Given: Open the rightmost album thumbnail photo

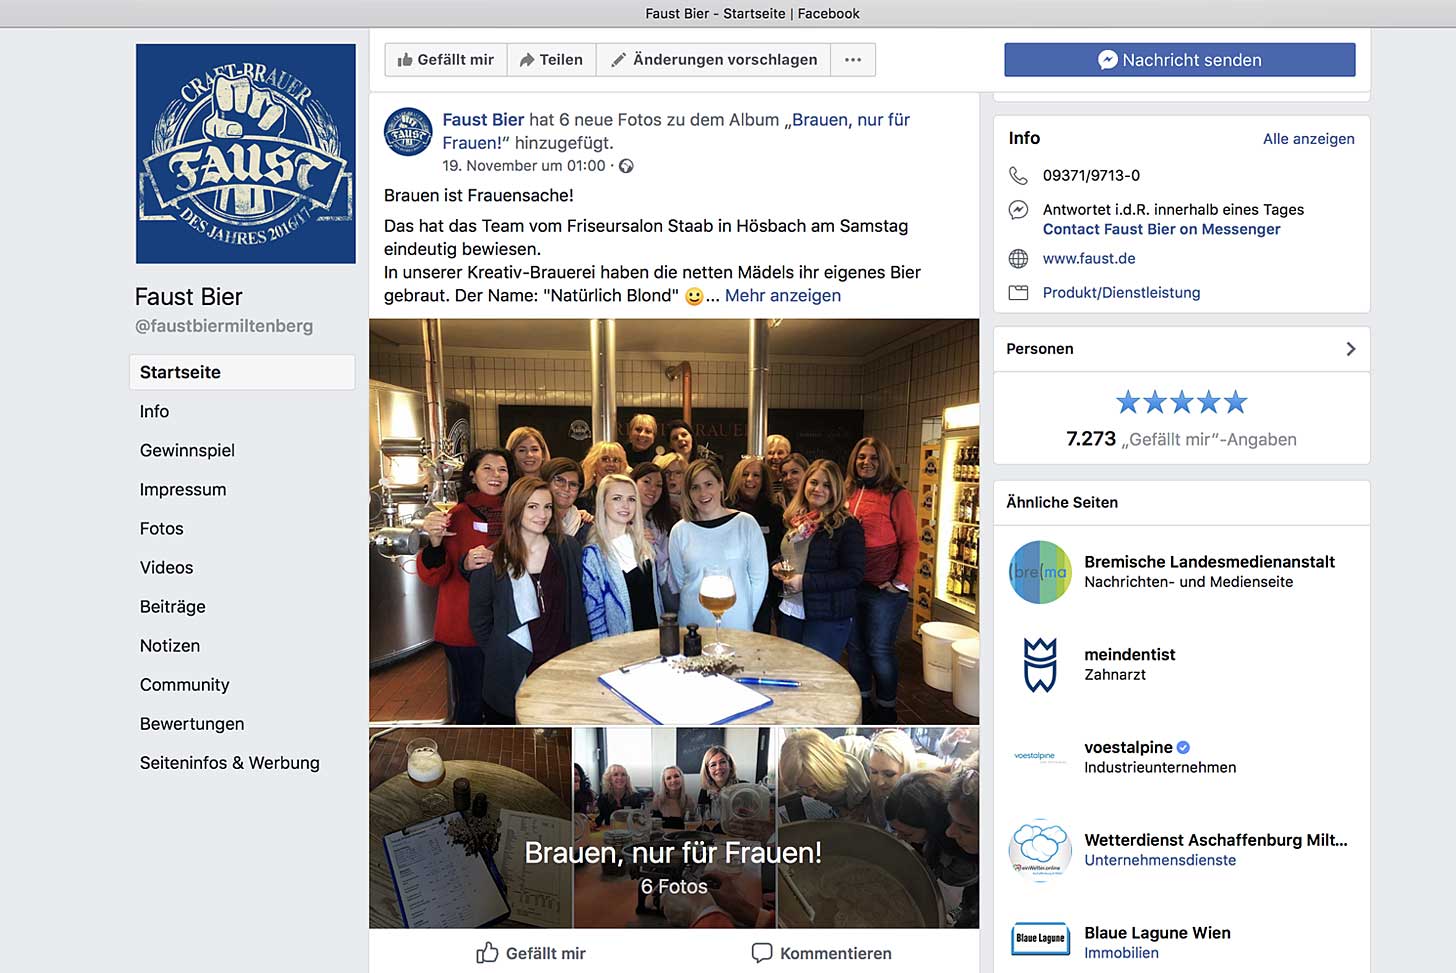Looking at the screenshot, I should click(879, 828).
